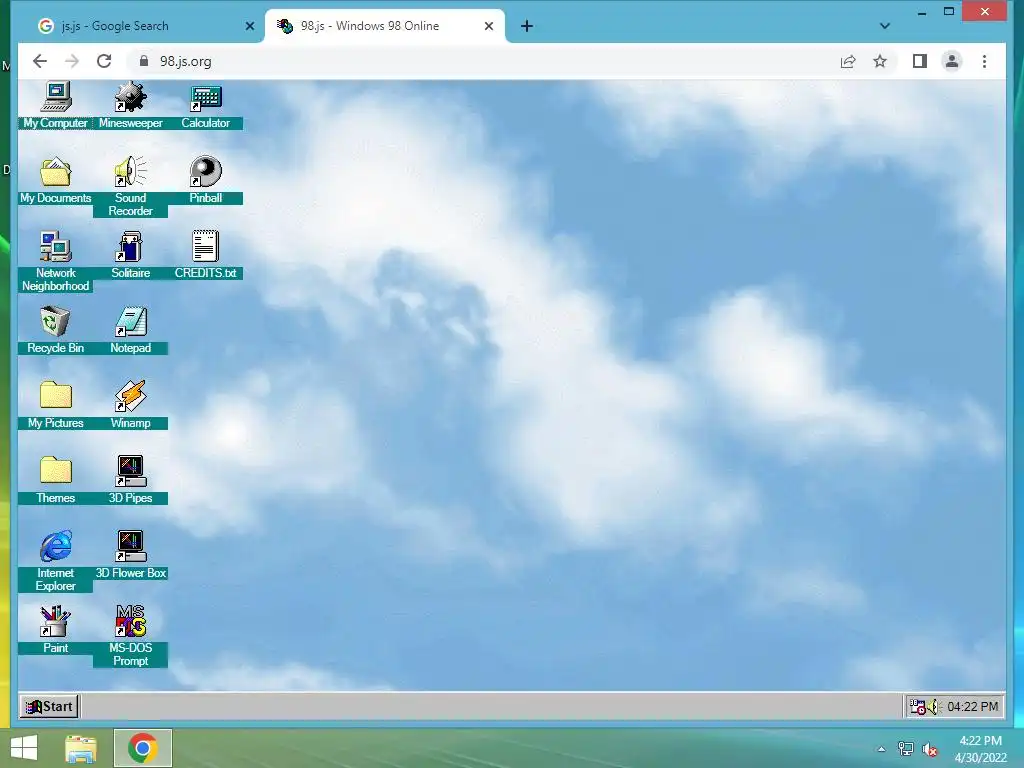
Task: Launch the Minesweeper shortcut
Action: [x=131, y=104]
